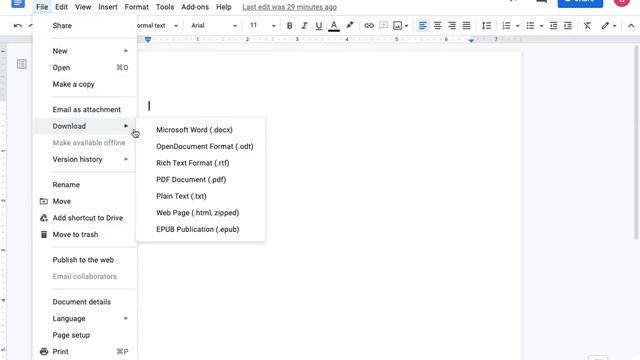Image resolution: width=640 pixels, height=360 pixels.
Task: Choose Share in the File menu
Action: pyautogui.click(x=85, y=26)
